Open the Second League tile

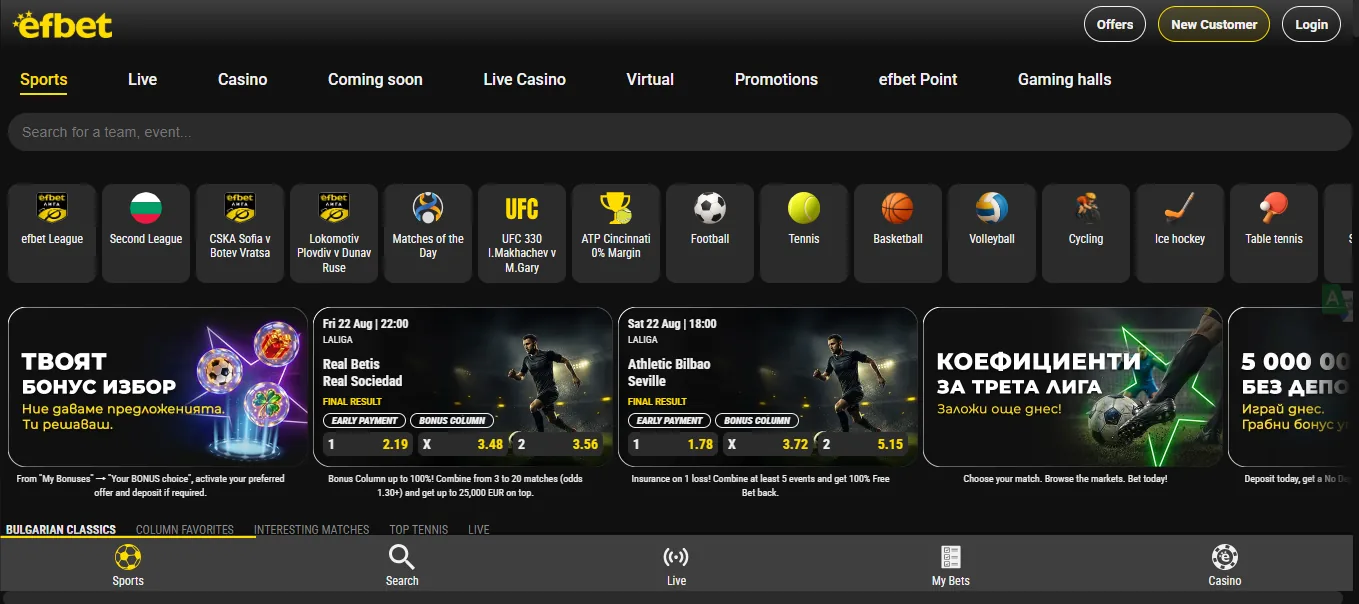click(x=146, y=233)
